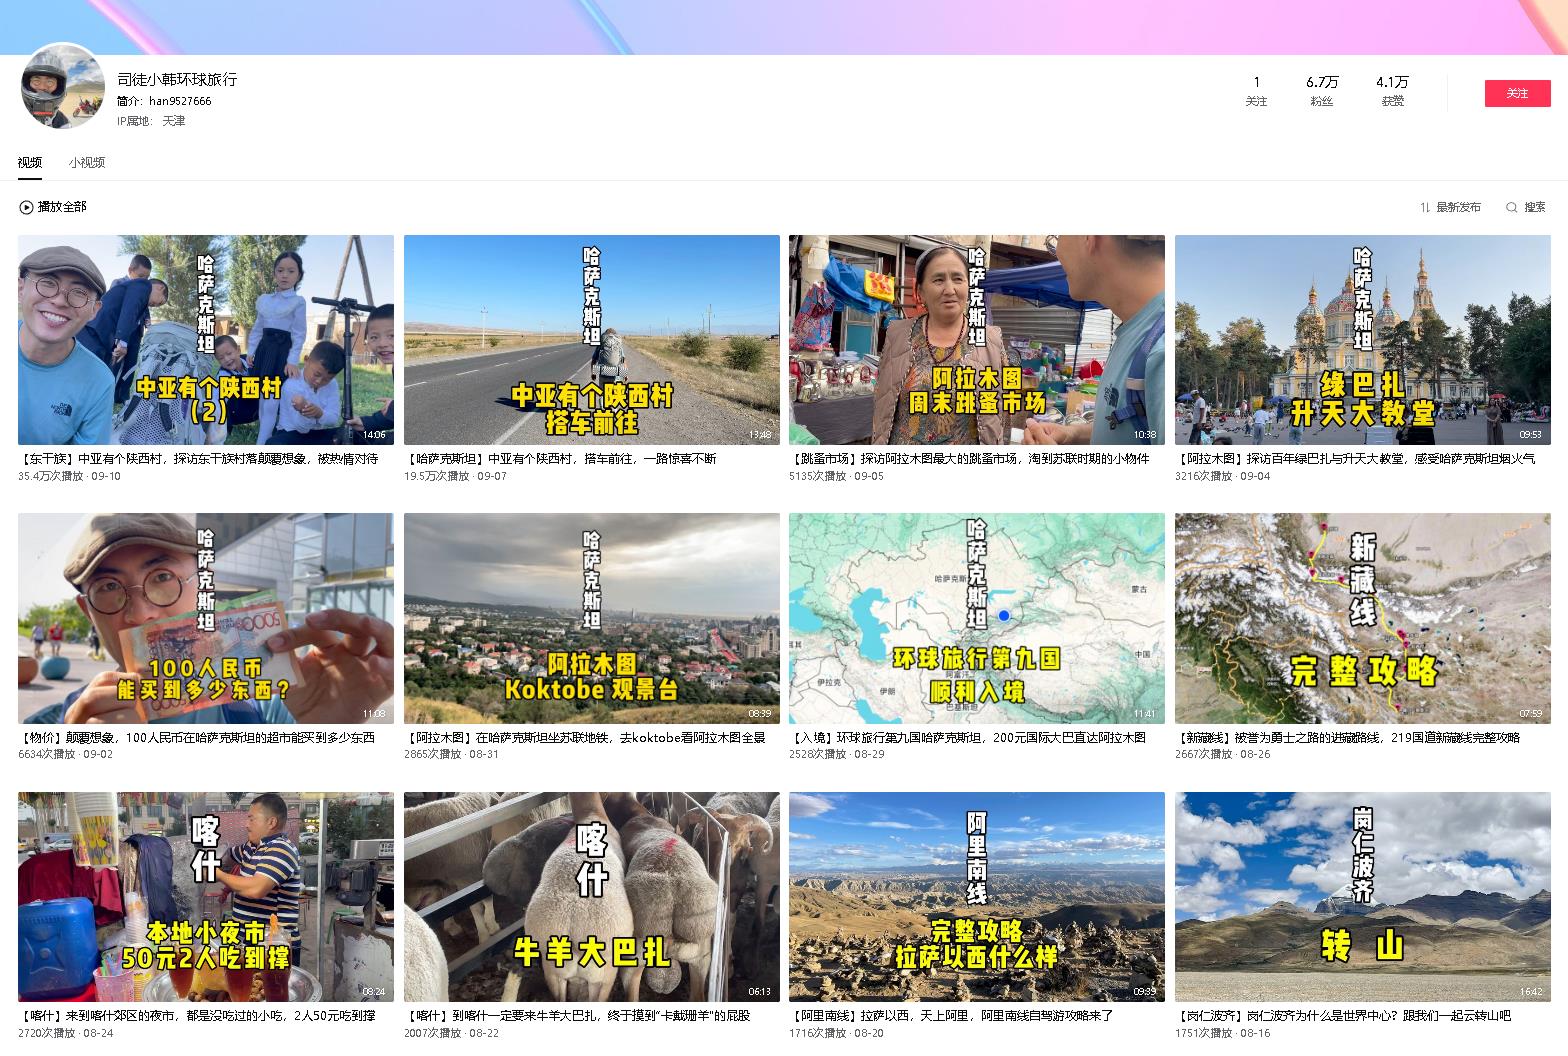The image size is (1568, 1056).
Task: Click the 【东干族】 video title link
Action: coord(198,459)
